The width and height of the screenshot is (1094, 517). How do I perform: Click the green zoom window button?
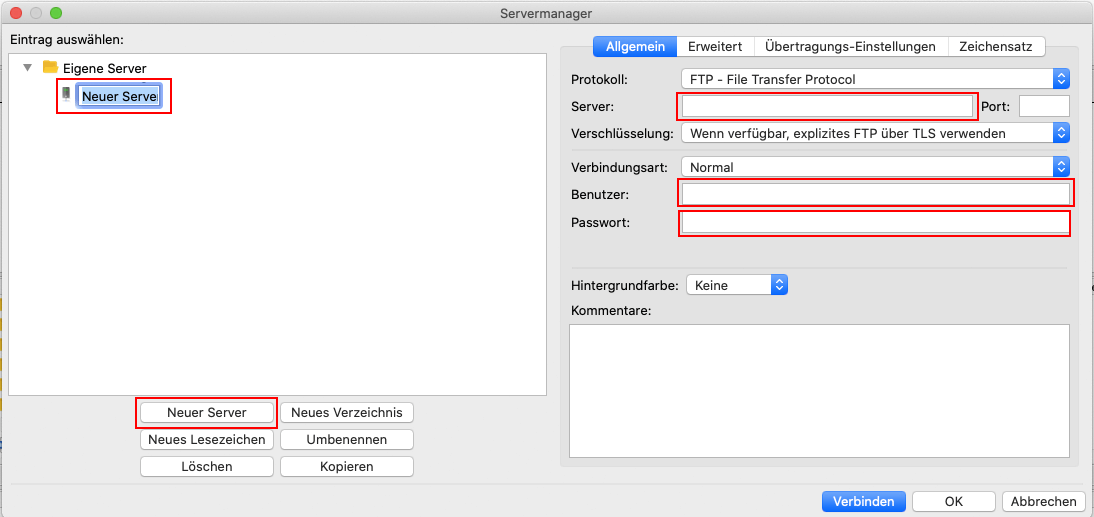coord(56,13)
